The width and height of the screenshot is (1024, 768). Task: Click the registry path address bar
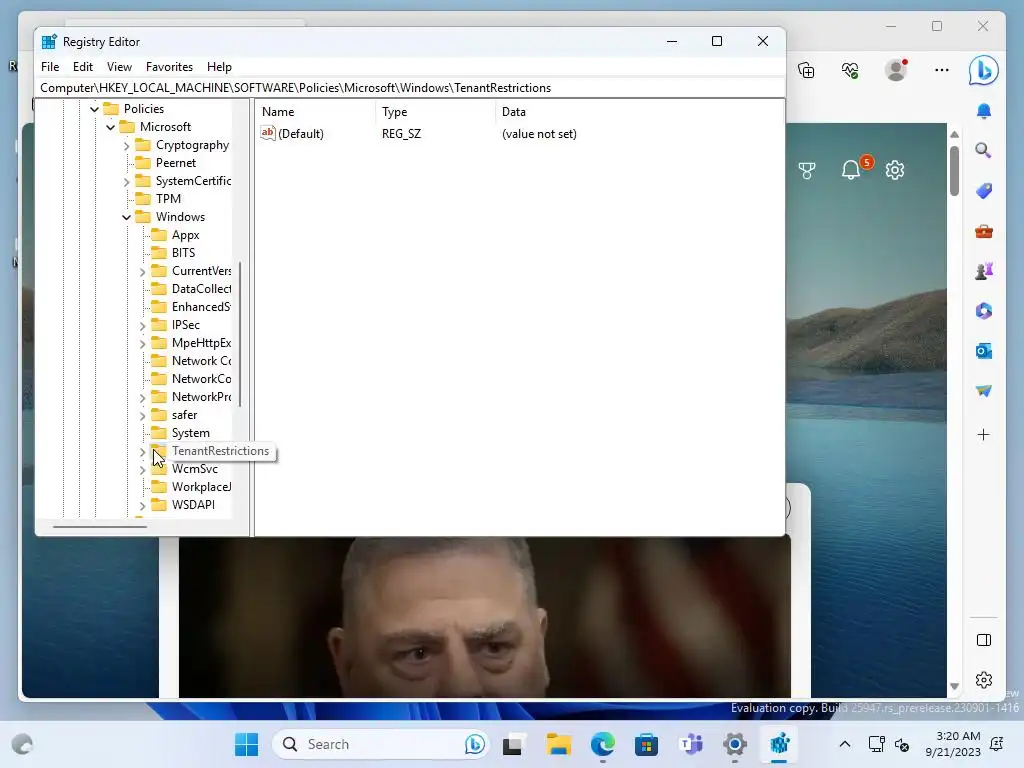410,88
